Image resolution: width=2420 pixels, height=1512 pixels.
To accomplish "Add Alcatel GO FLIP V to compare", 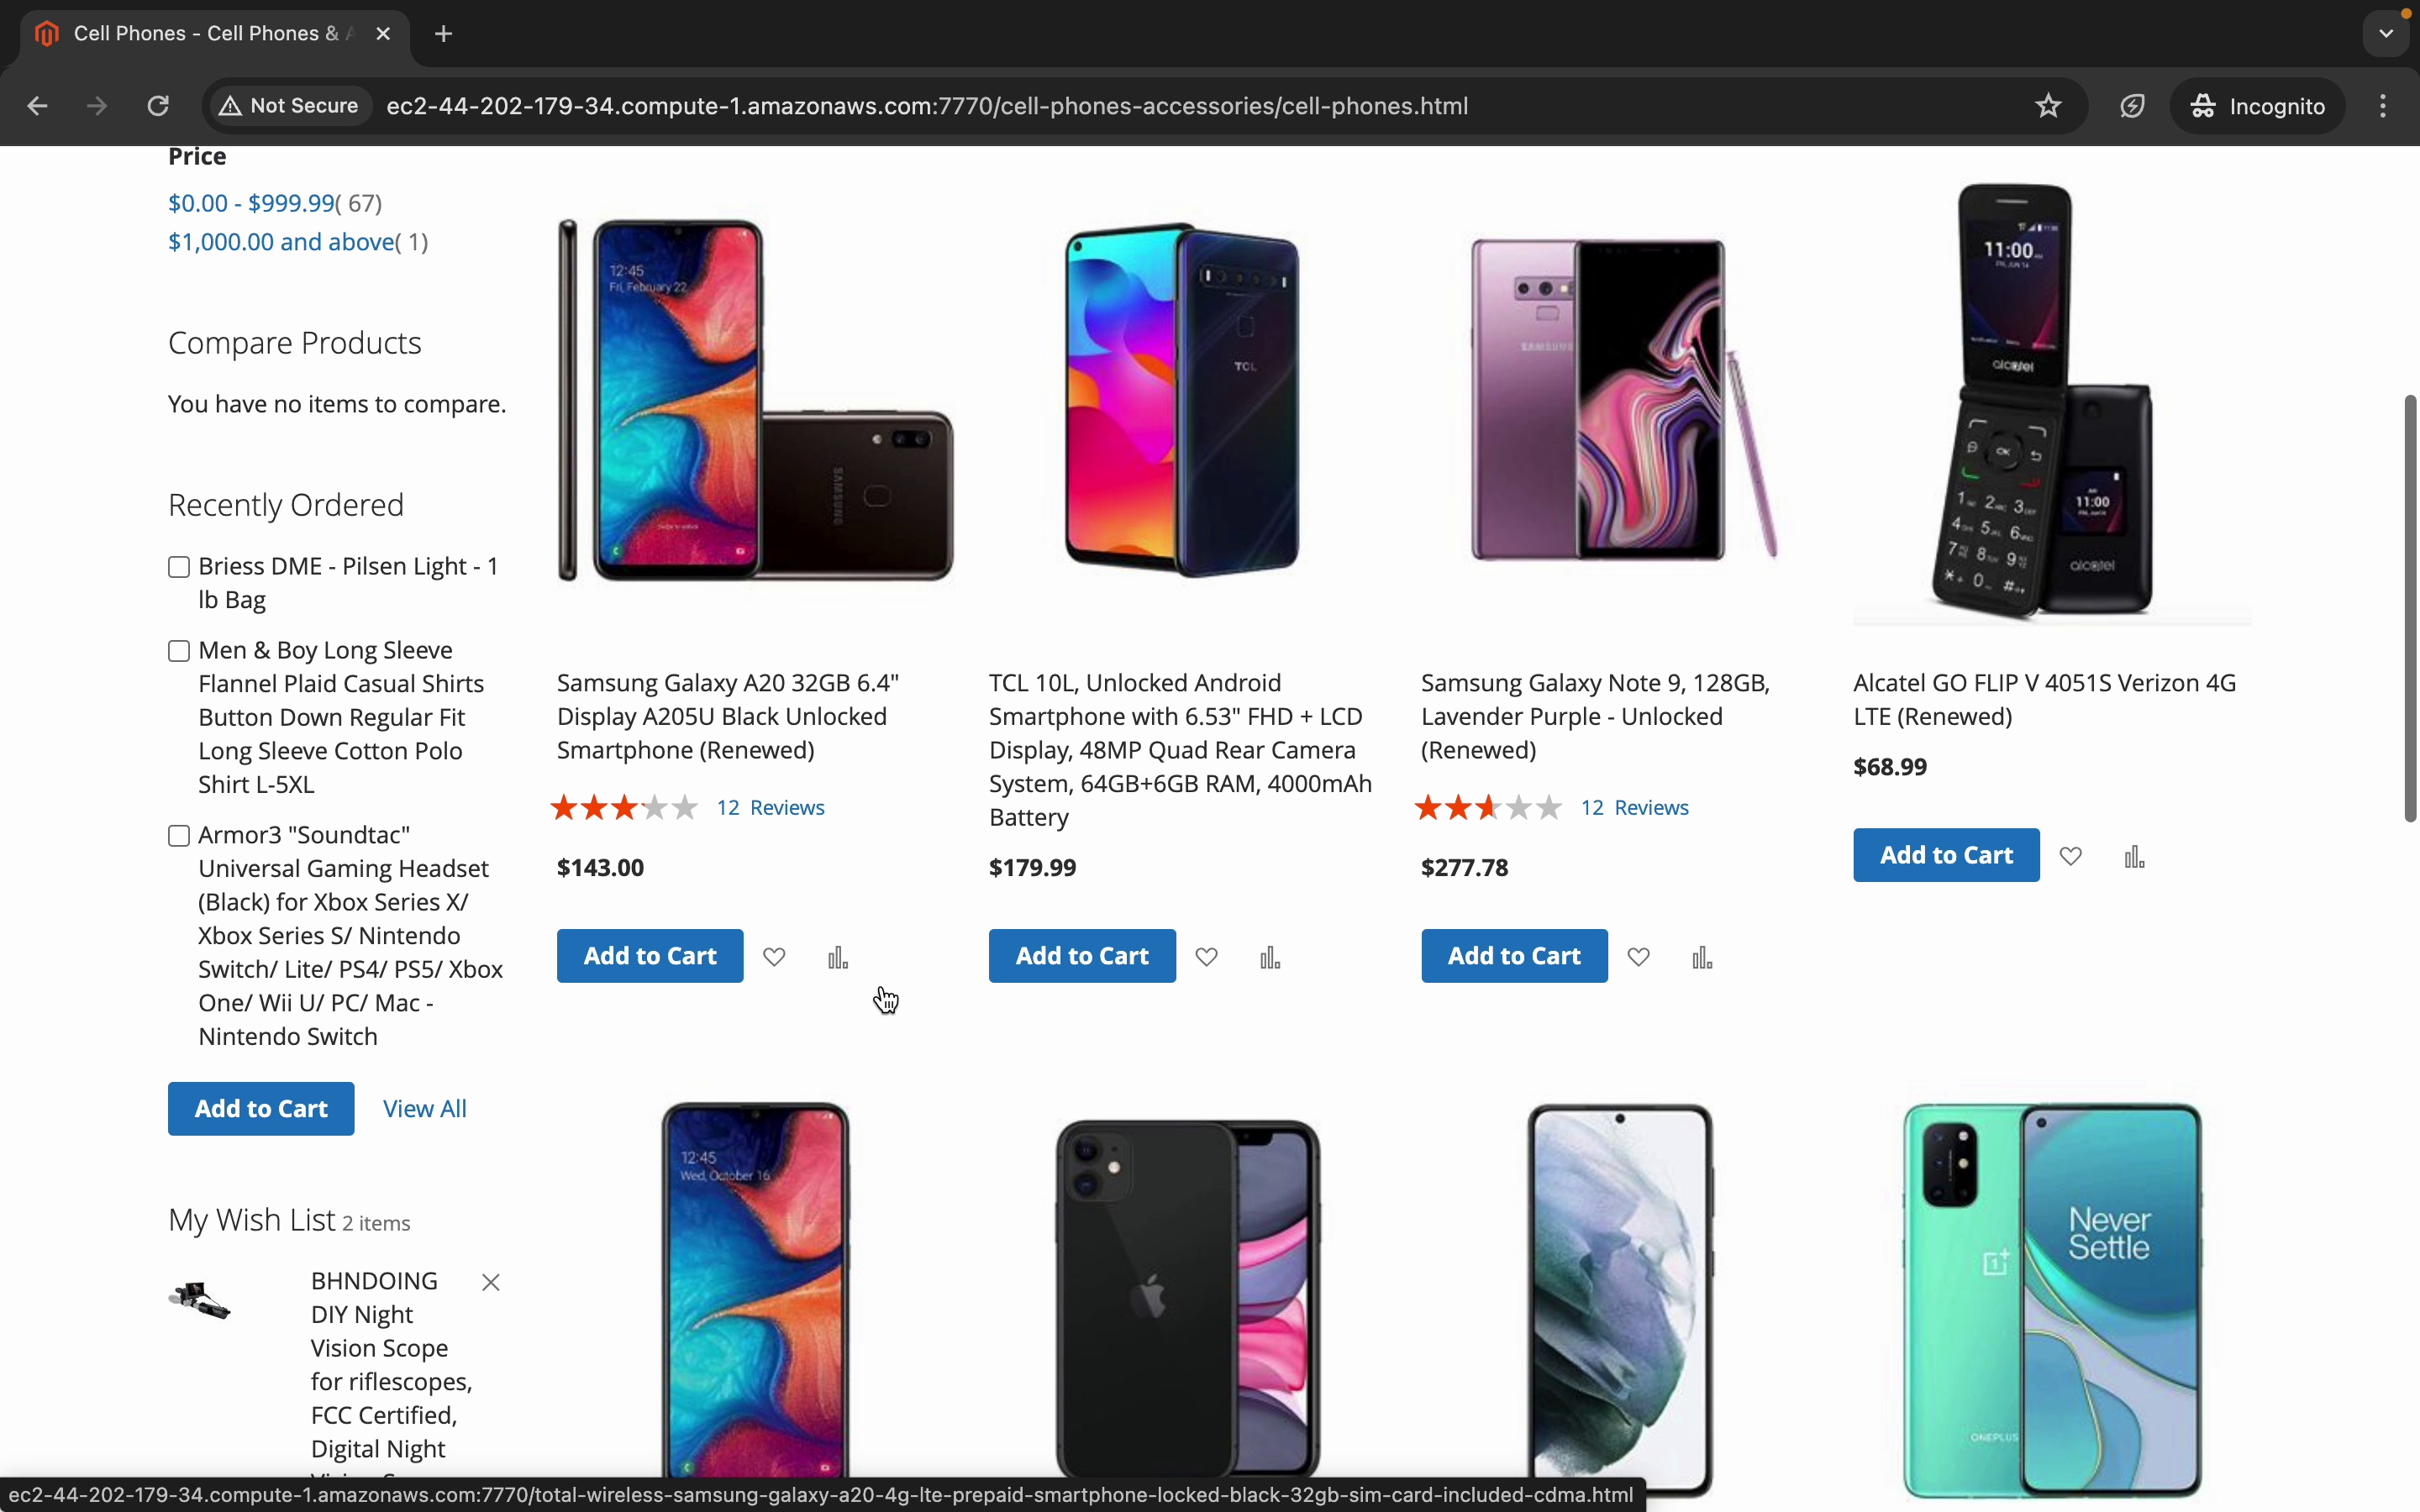I will pos(2134,857).
